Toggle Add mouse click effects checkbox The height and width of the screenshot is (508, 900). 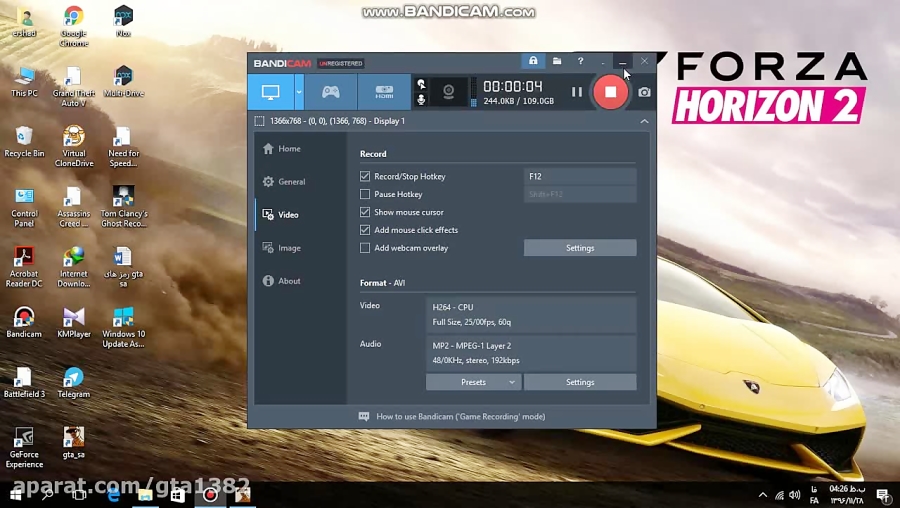tap(364, 230)
